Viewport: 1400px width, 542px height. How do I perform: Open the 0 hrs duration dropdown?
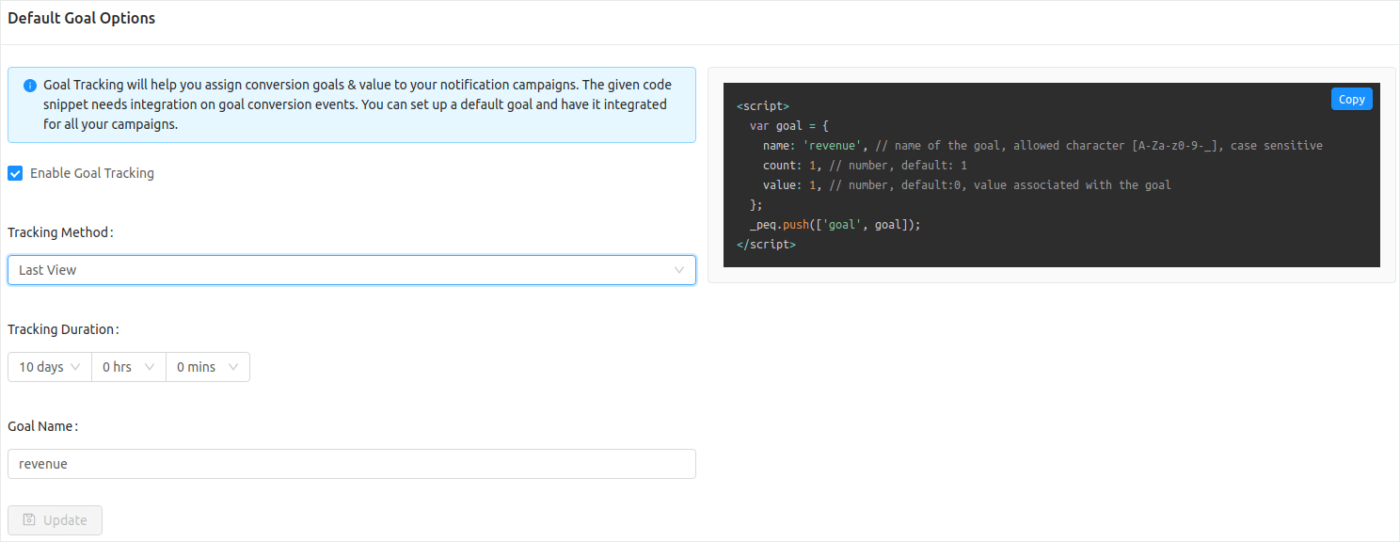pyautogui.click(x=128, y=367)
